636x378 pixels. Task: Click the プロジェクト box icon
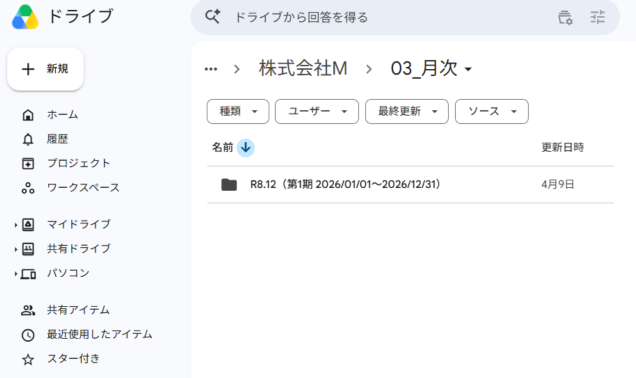click(28, 163)
